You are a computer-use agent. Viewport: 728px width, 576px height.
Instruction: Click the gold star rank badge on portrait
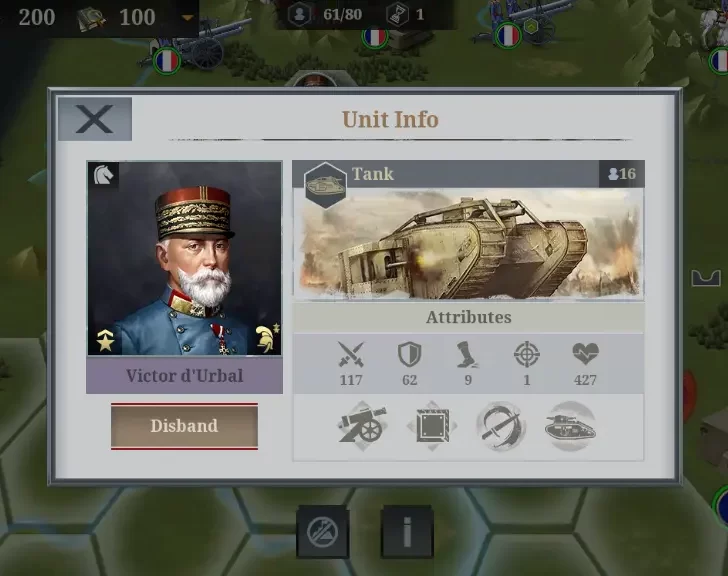105,341
